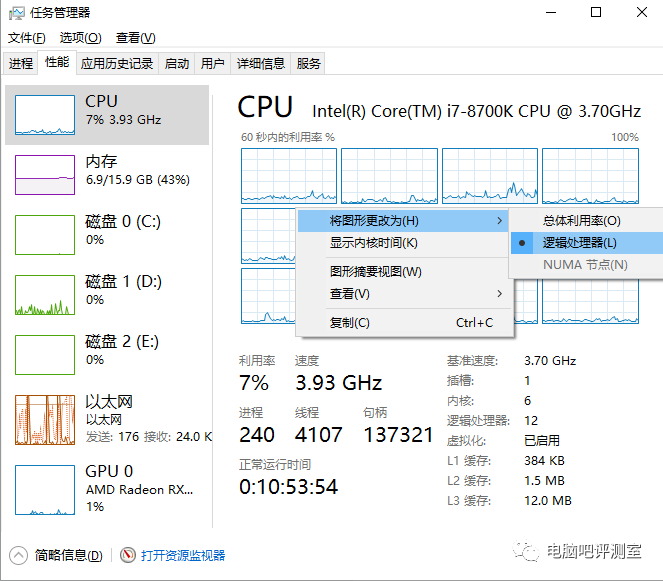Expand 将图形更改为(H) submenu

coord(403,221)
